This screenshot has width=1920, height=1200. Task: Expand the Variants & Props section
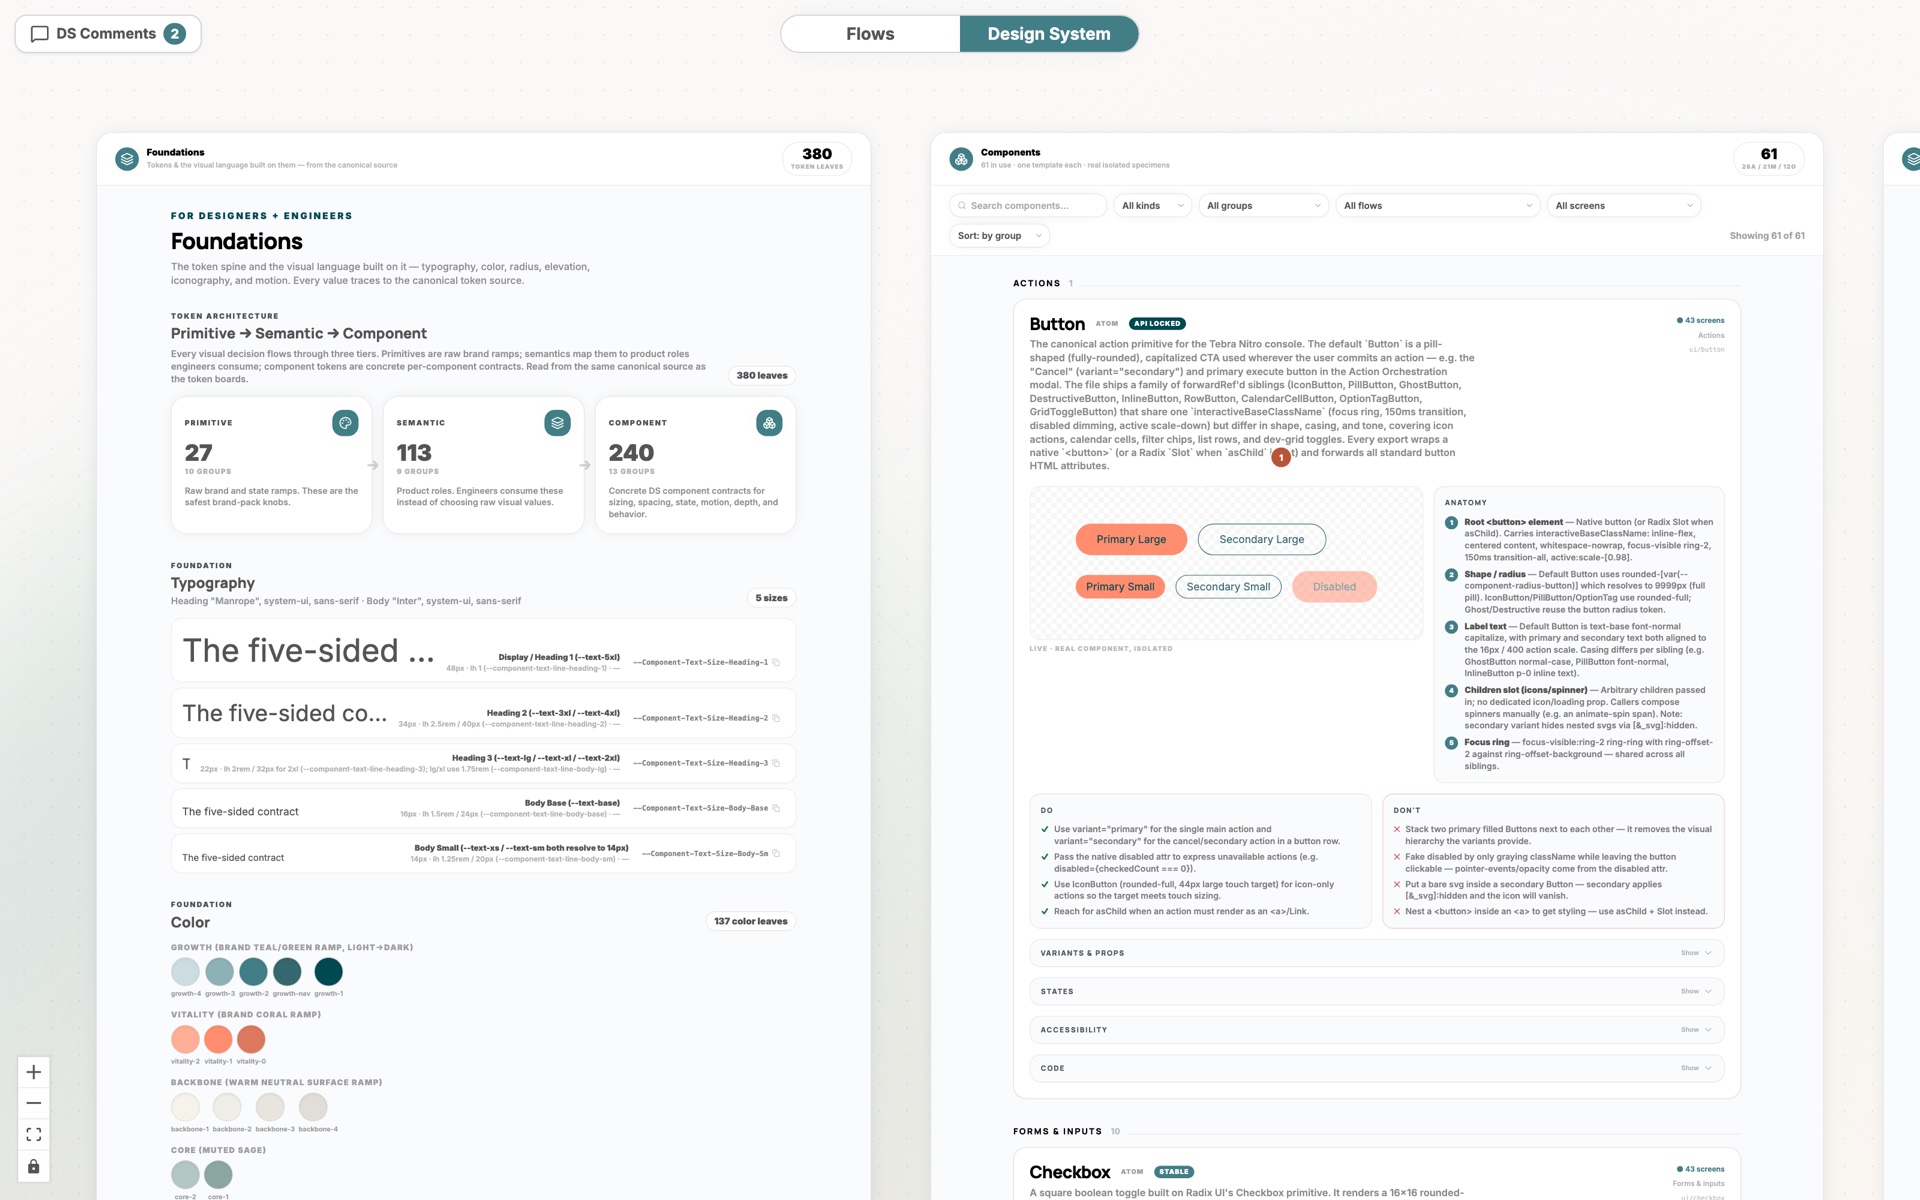(x=1376, y=953)
